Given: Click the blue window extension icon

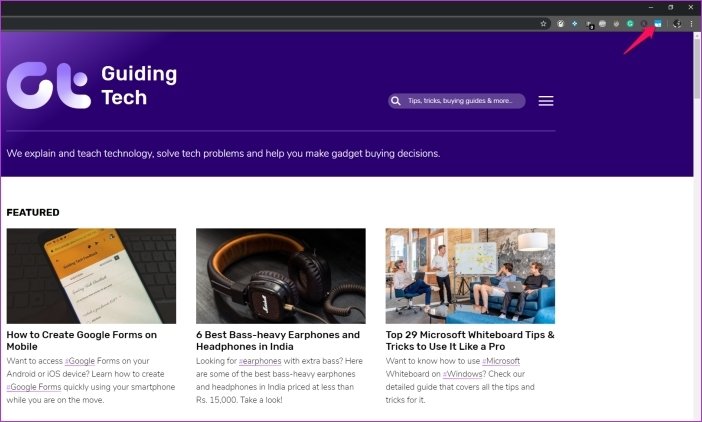Looking at the screenshot, I should pyautogui.click(x=658, y=23).
